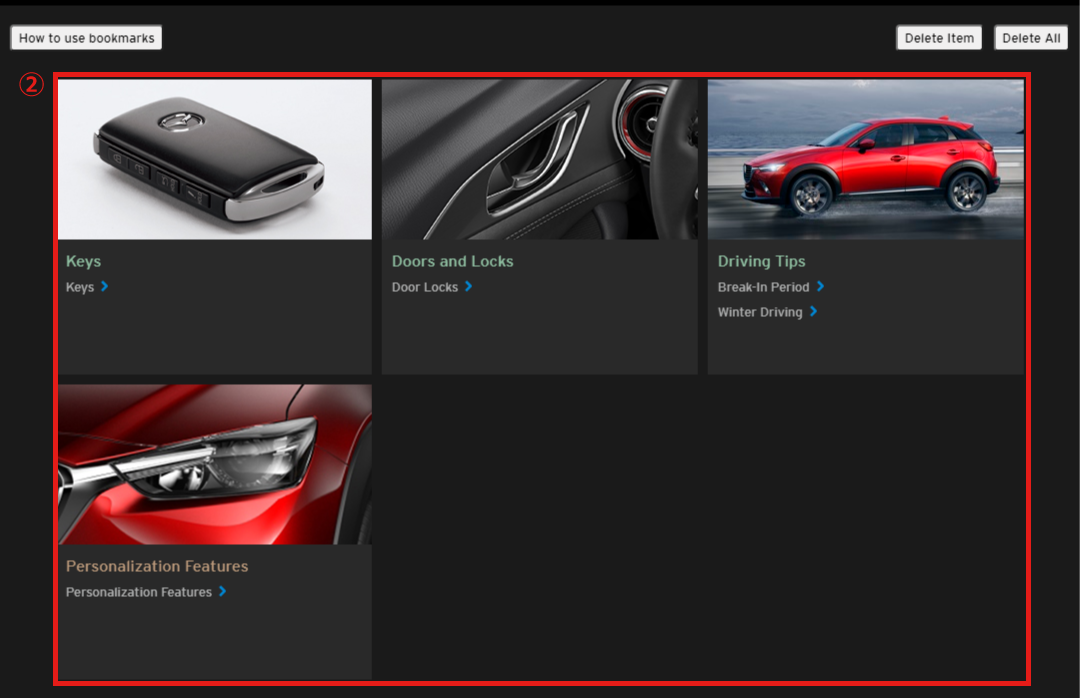Click the blue chevron next to Winter Driving
This screenshot has width=1080, height=698.
[x=813, y=311]
